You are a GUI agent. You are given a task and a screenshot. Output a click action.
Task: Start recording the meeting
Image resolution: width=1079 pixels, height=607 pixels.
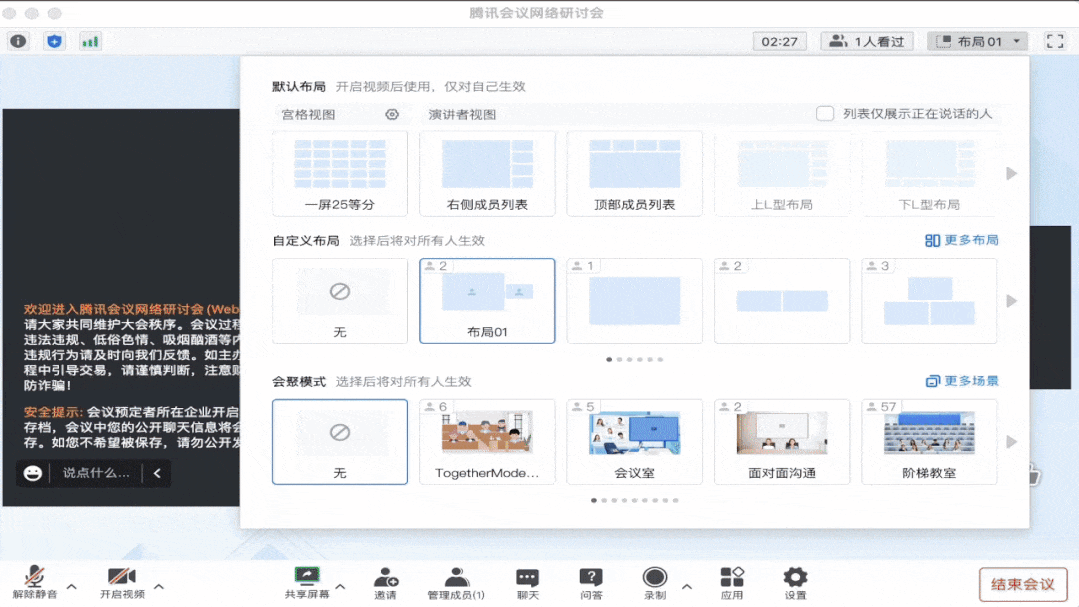coord(654,583)
